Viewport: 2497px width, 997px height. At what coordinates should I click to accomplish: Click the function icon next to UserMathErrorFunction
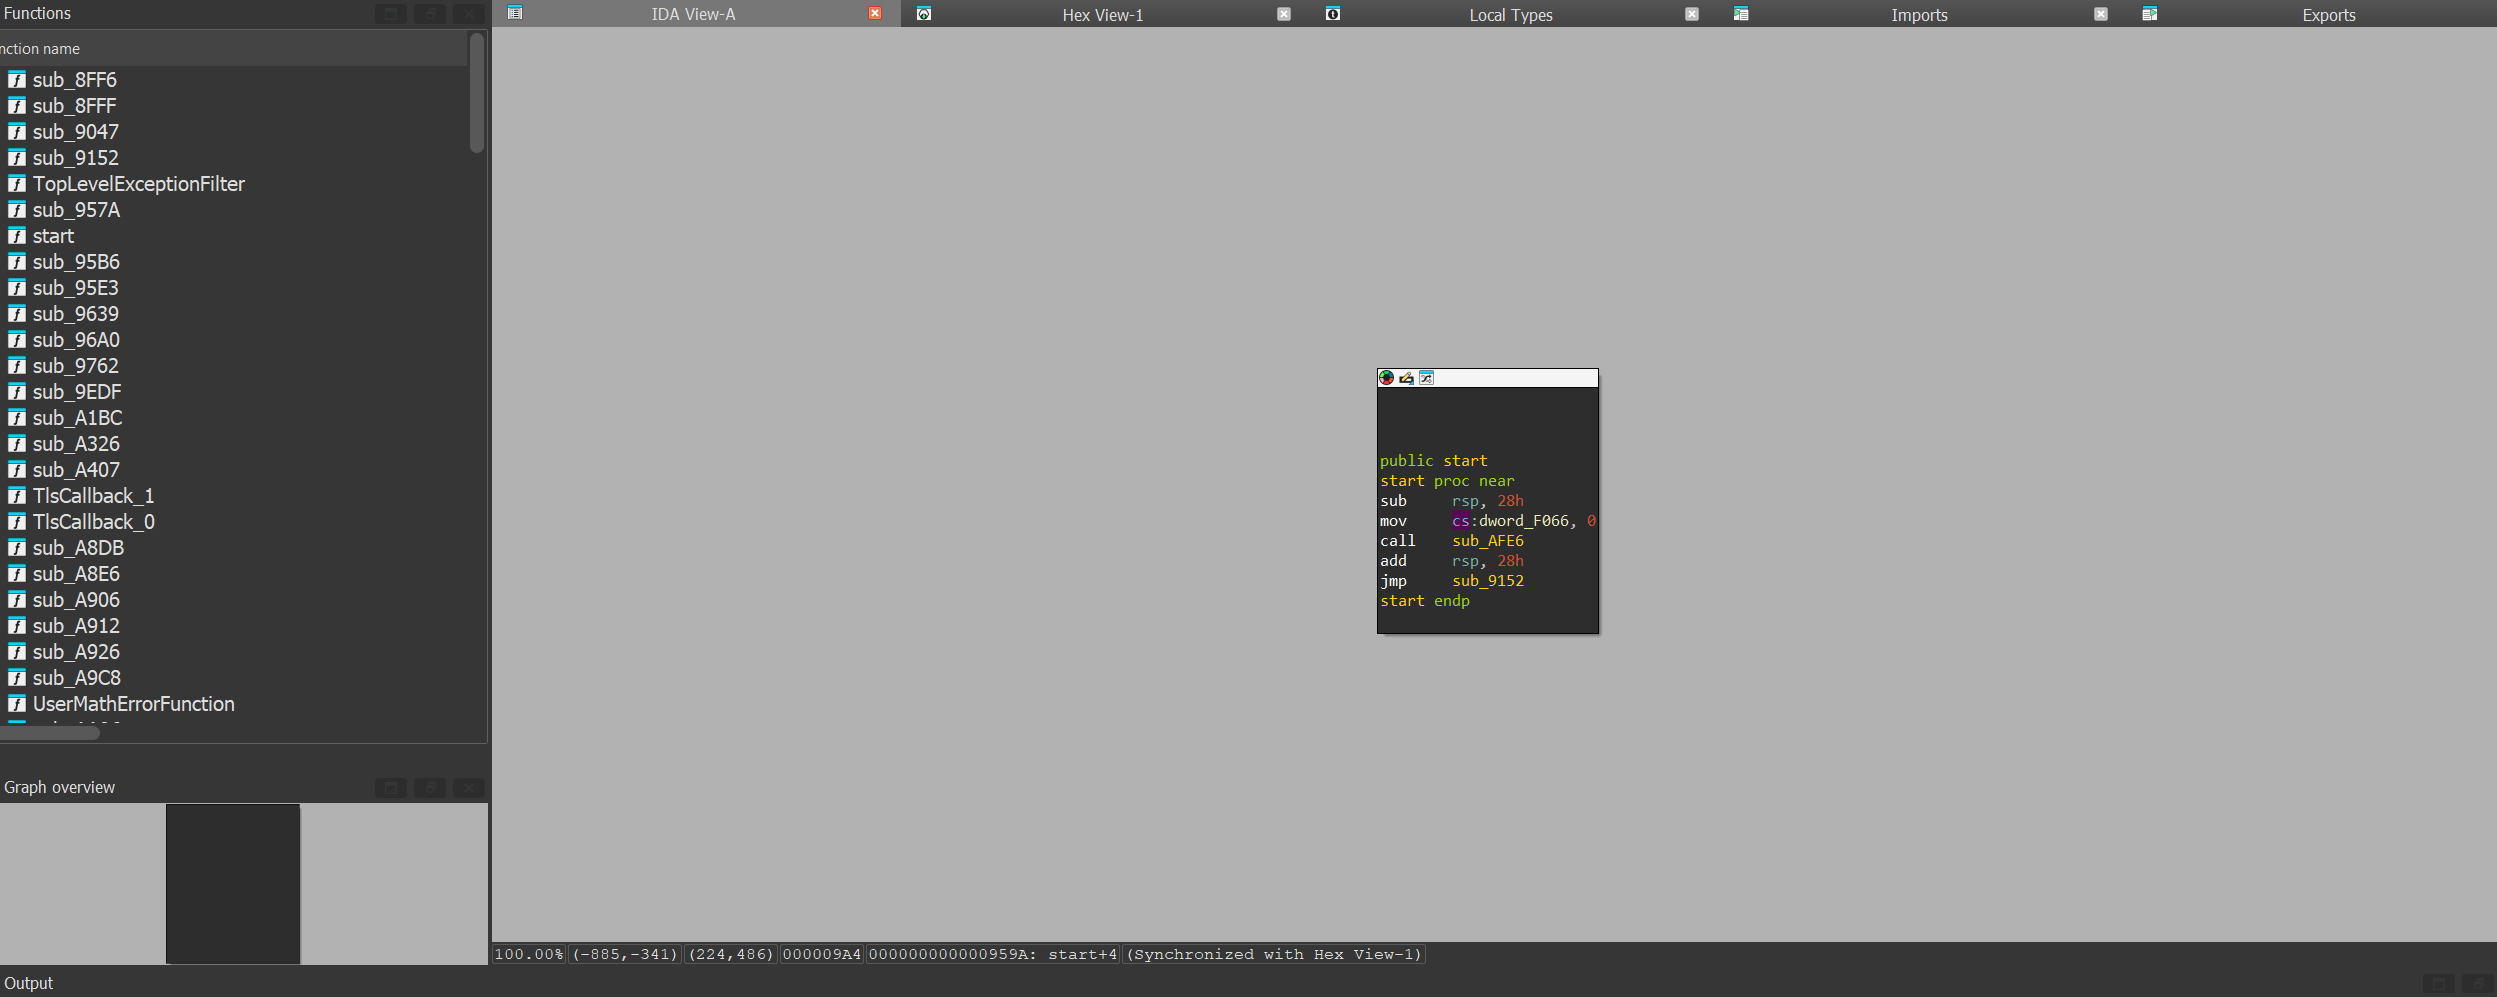click(x=17, y=704)
